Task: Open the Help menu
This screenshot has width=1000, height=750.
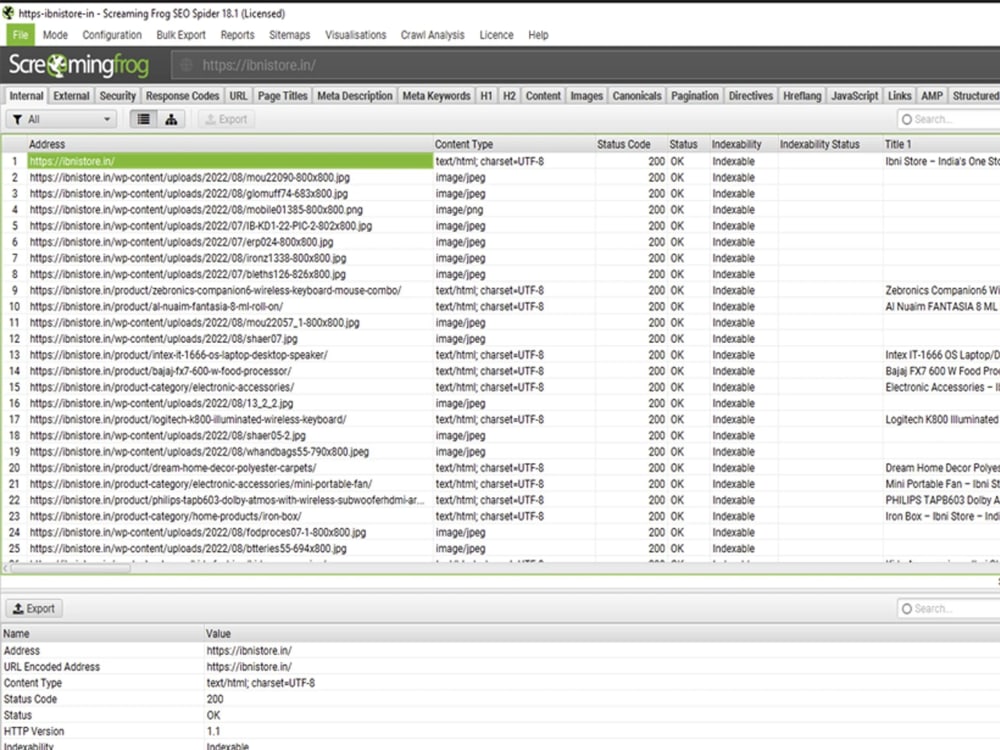Action: (538, 35)
